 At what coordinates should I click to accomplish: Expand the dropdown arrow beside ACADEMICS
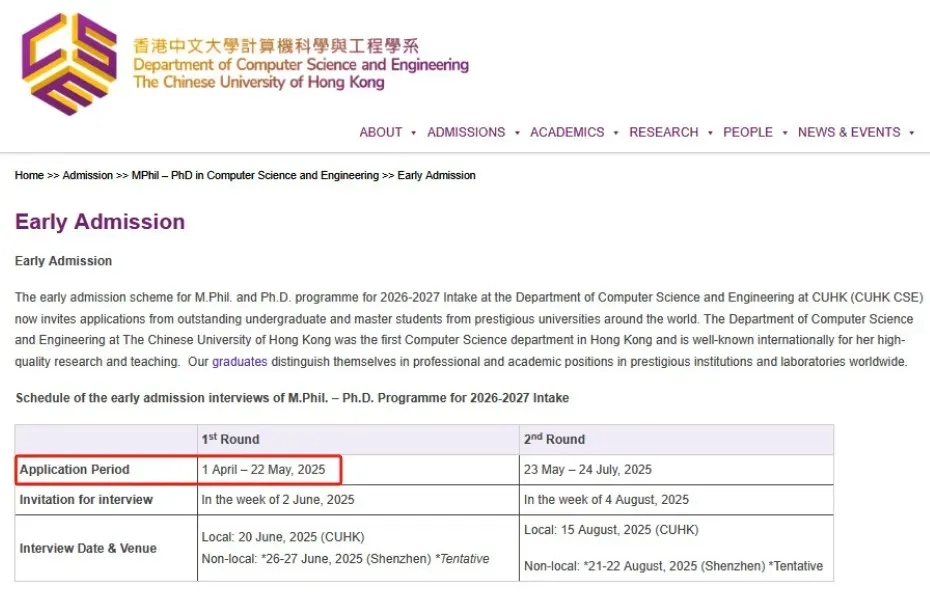tap(616, 133)
